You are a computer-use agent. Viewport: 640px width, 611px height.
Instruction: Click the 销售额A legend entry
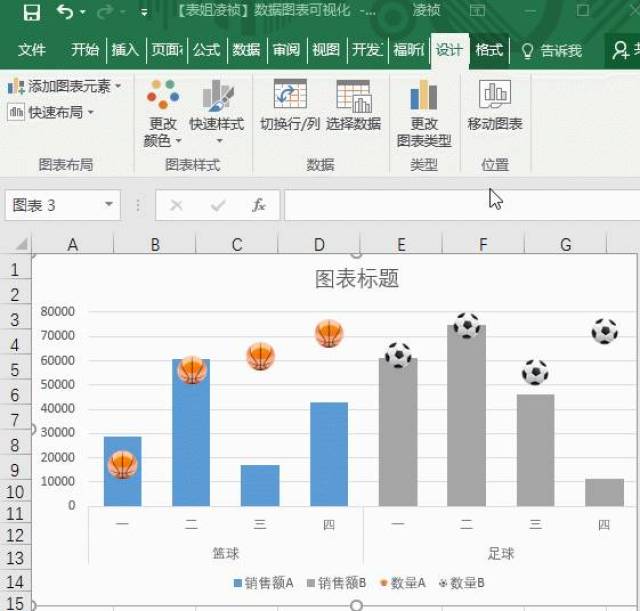click(264, 583)
